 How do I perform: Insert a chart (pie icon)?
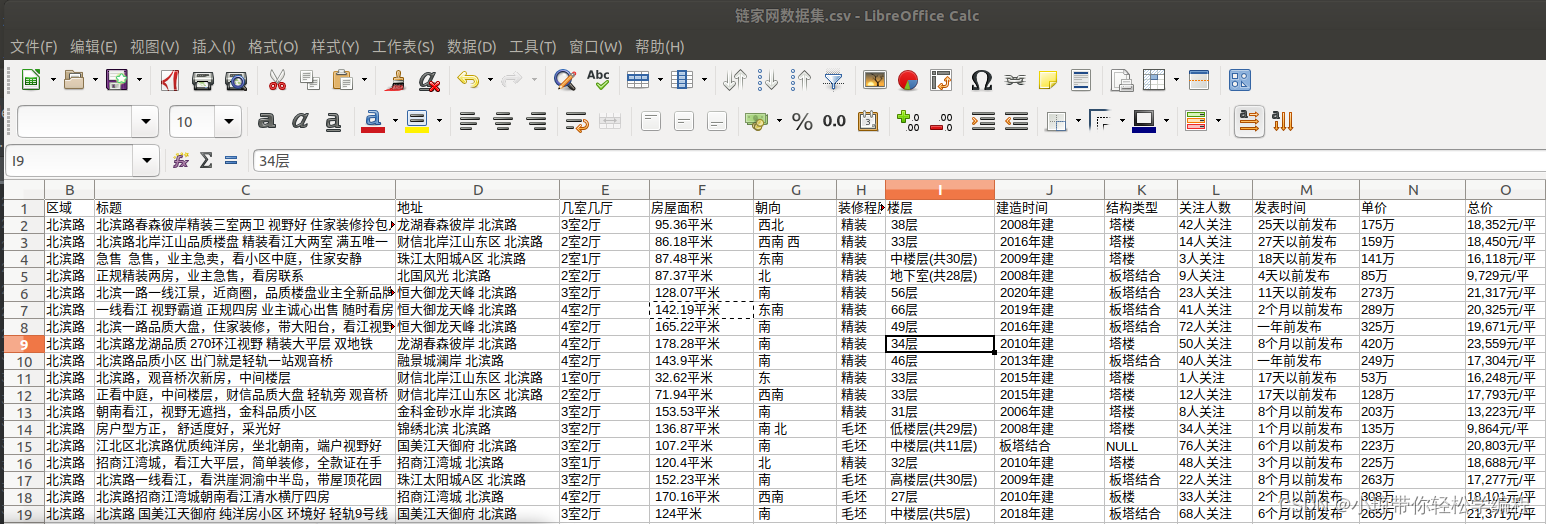coord(908,80)
